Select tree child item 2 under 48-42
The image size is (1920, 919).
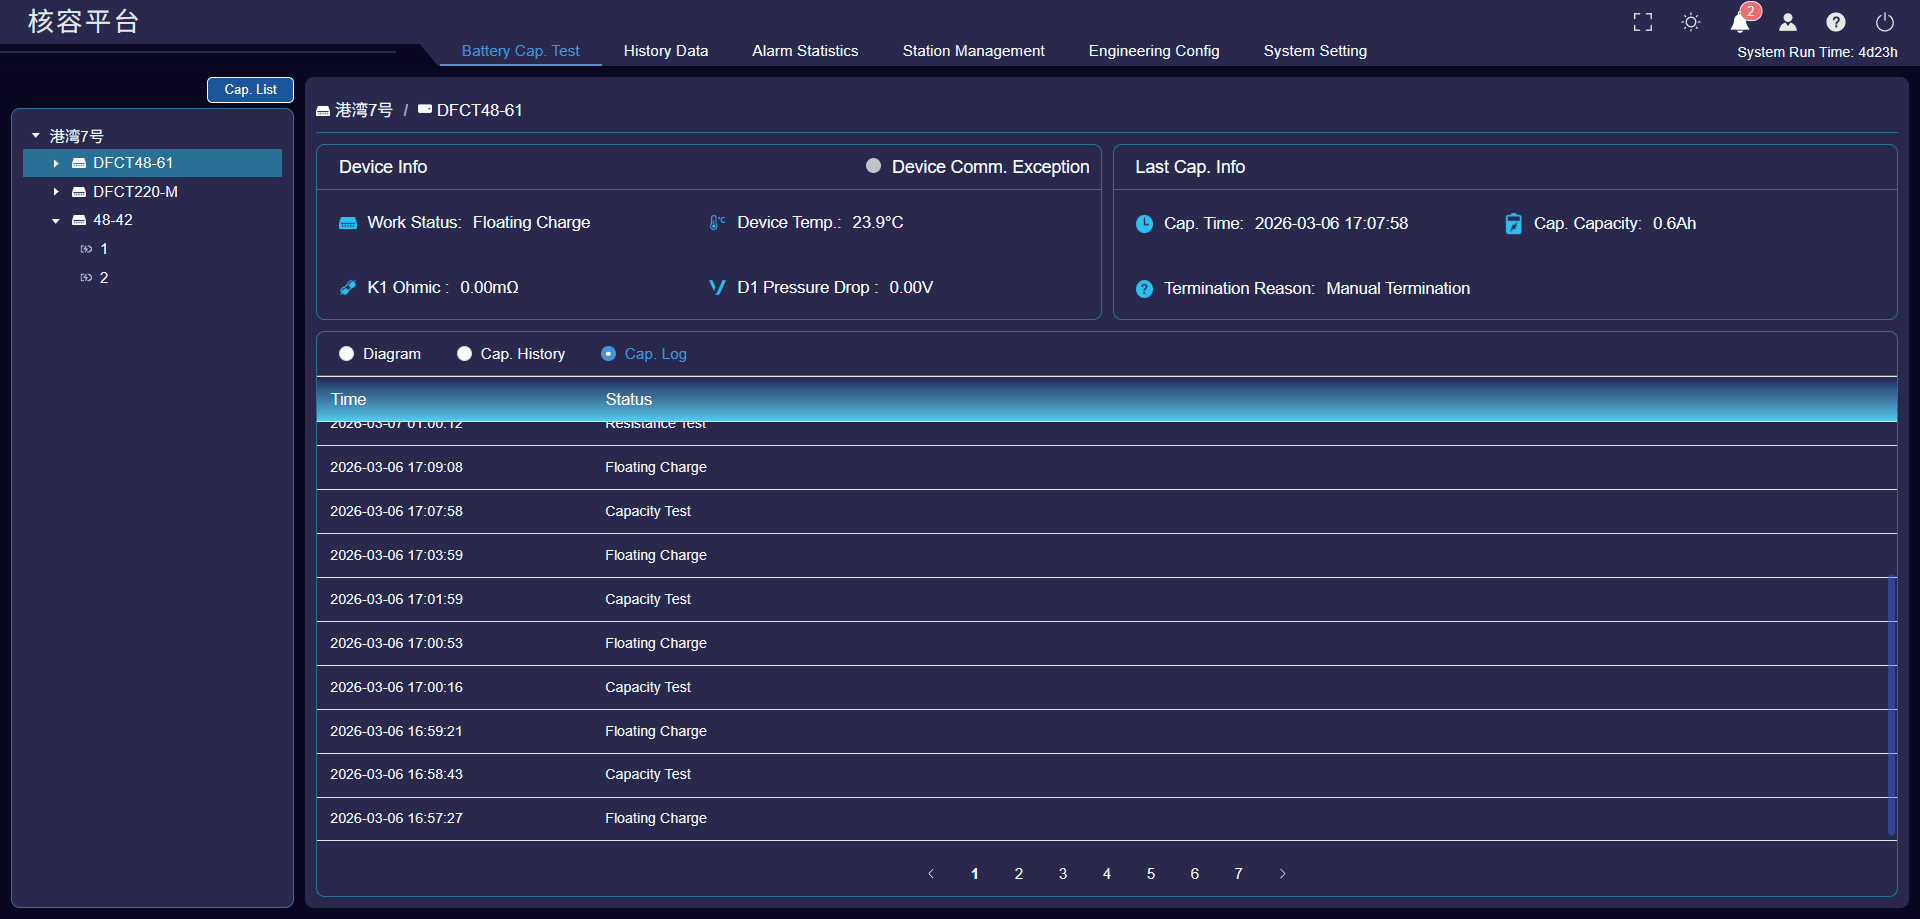click(104, 278)
